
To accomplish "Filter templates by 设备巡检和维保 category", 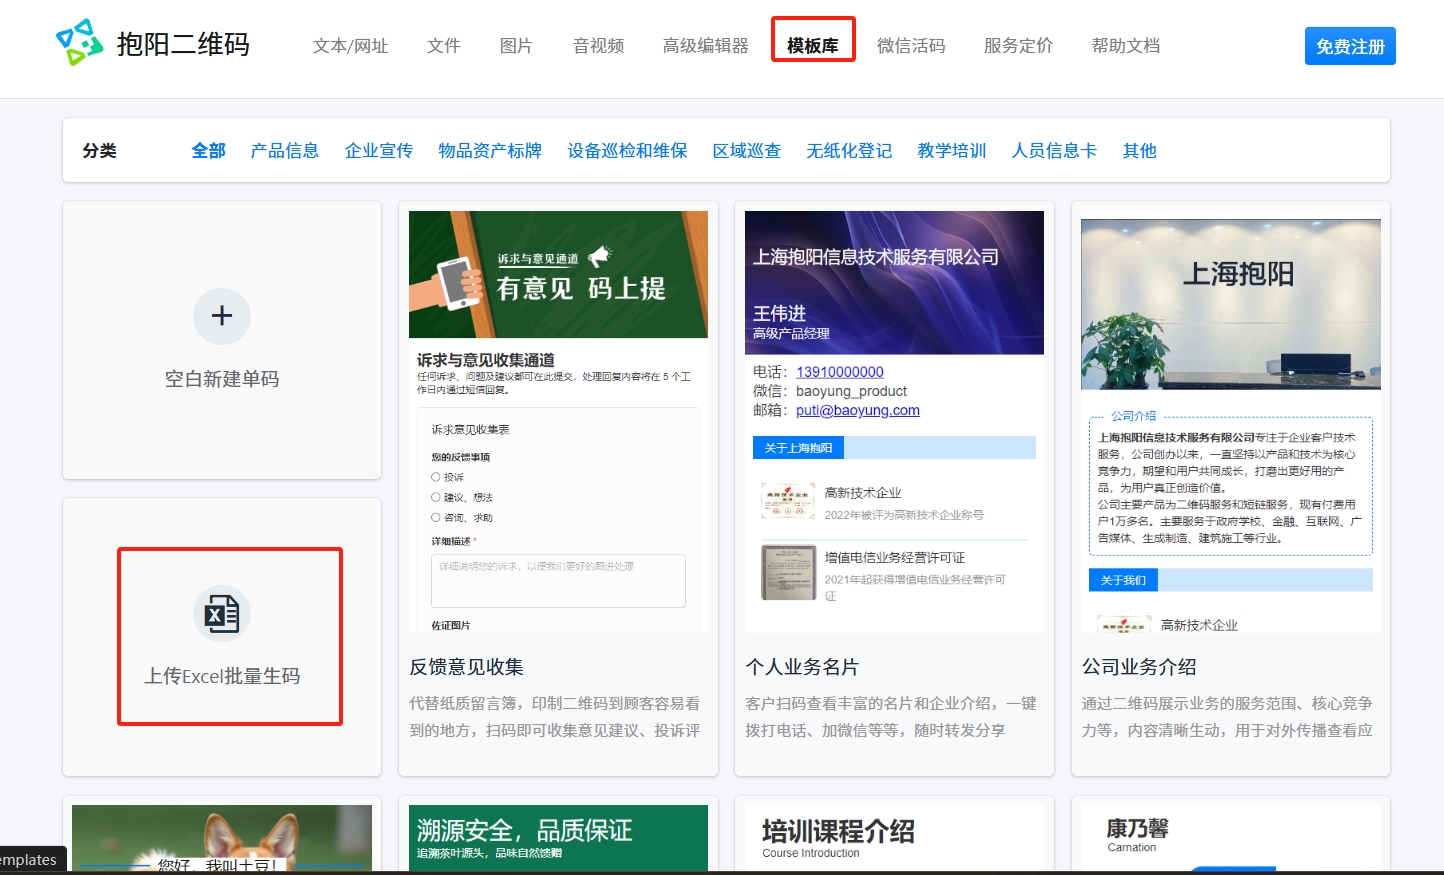I will click(627, 151).
